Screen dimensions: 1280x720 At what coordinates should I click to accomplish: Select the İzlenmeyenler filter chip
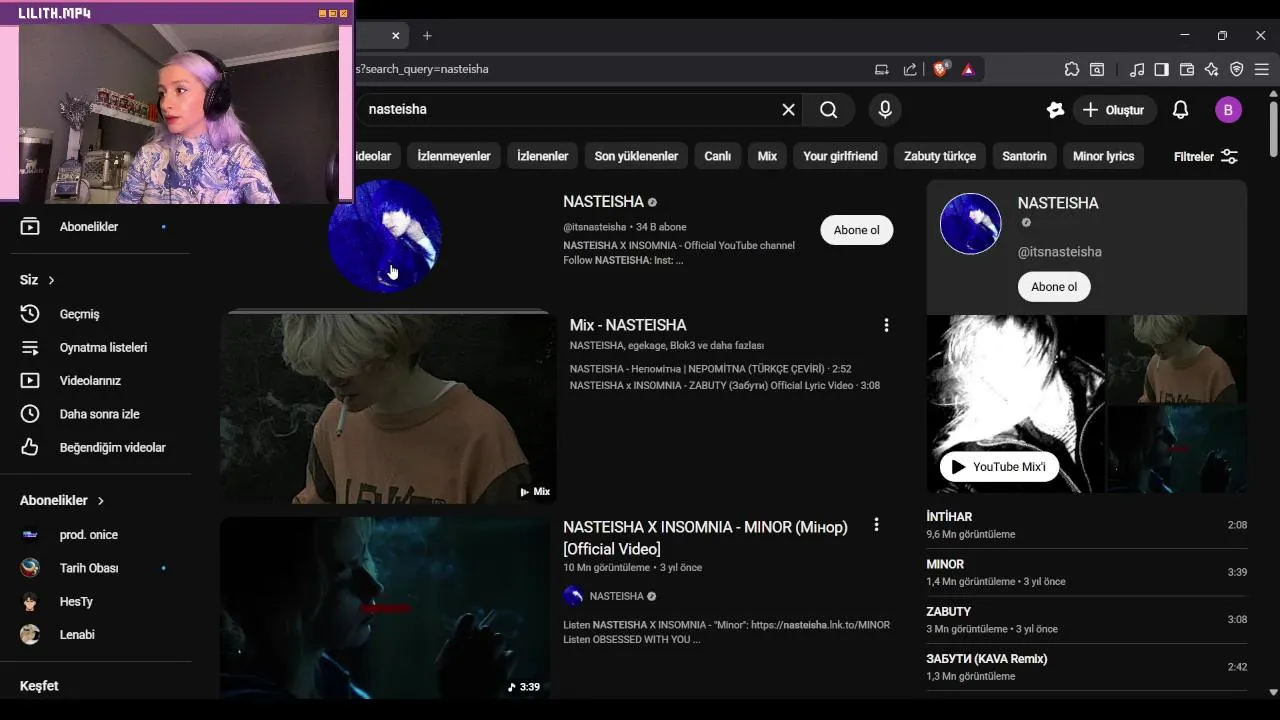454,156
